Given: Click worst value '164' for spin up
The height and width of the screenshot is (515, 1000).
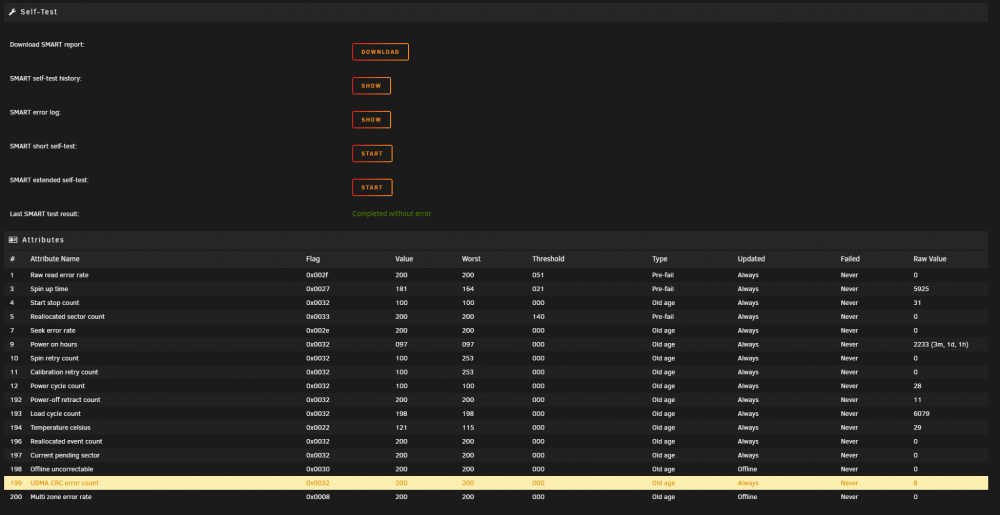Looking at the screenshot, I should 468,289.
